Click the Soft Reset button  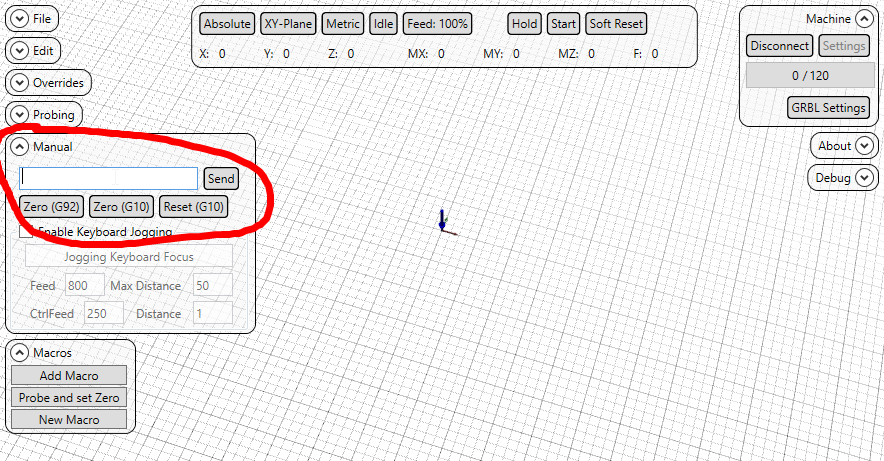[x=616, y=24]
